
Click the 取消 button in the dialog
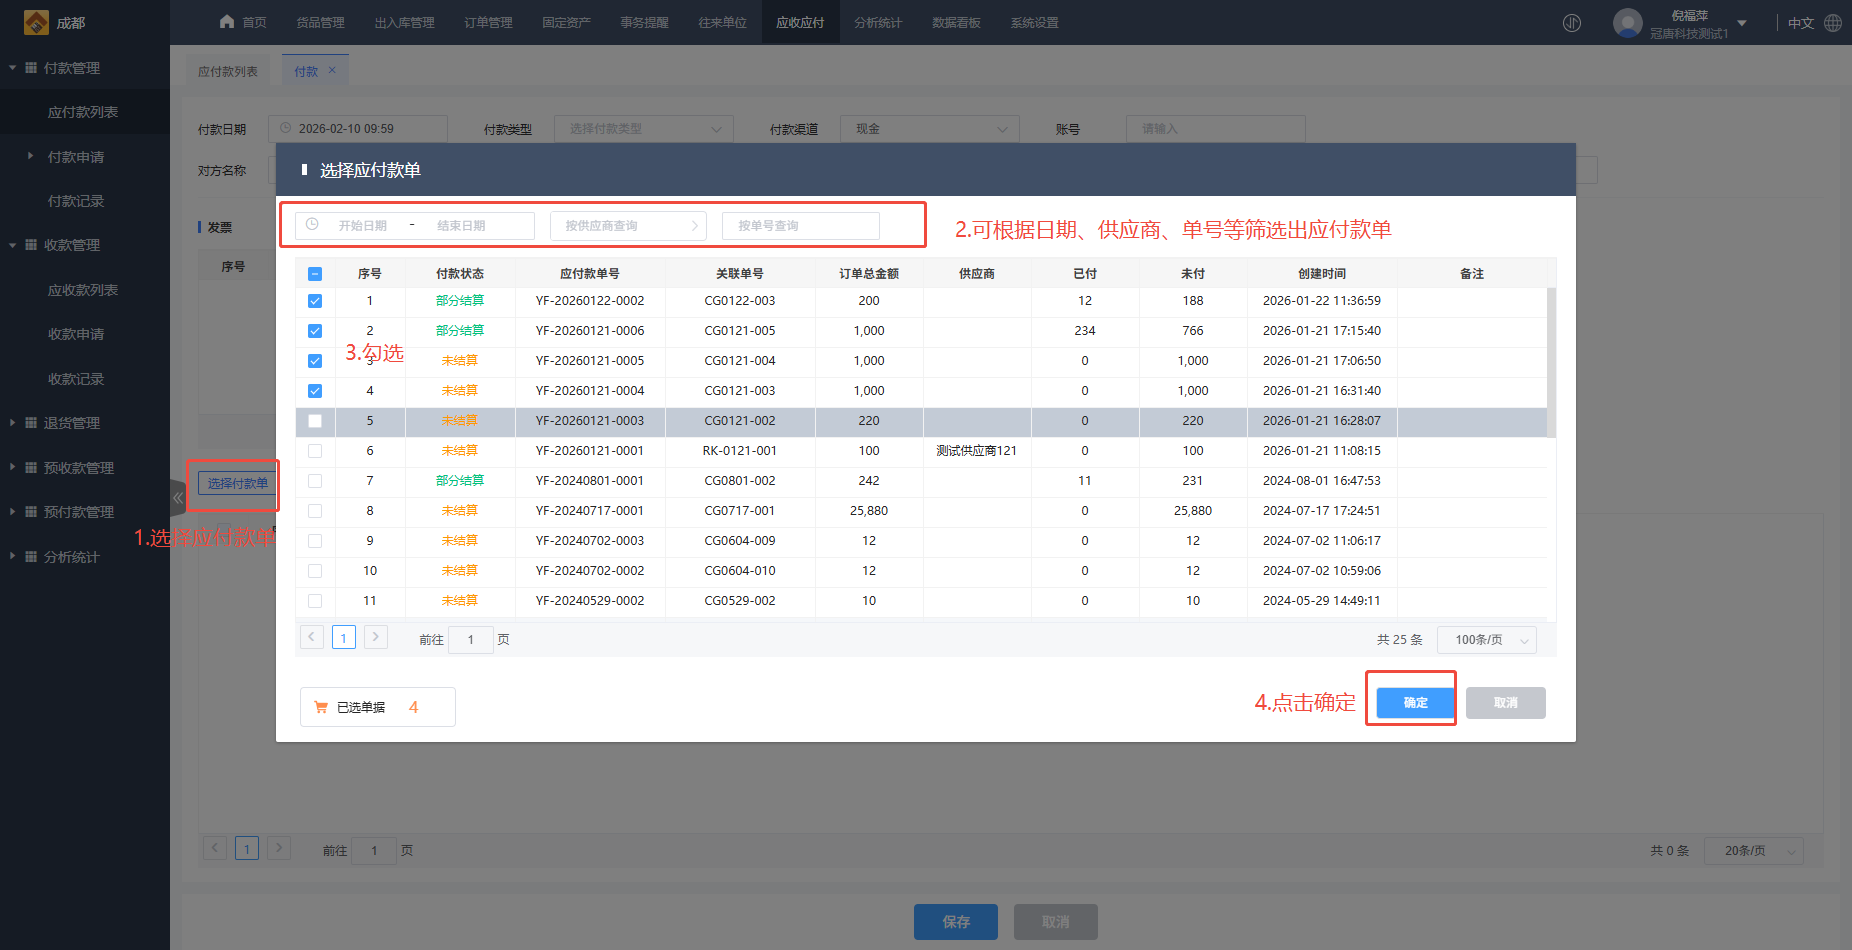(x=1505, y=703)
